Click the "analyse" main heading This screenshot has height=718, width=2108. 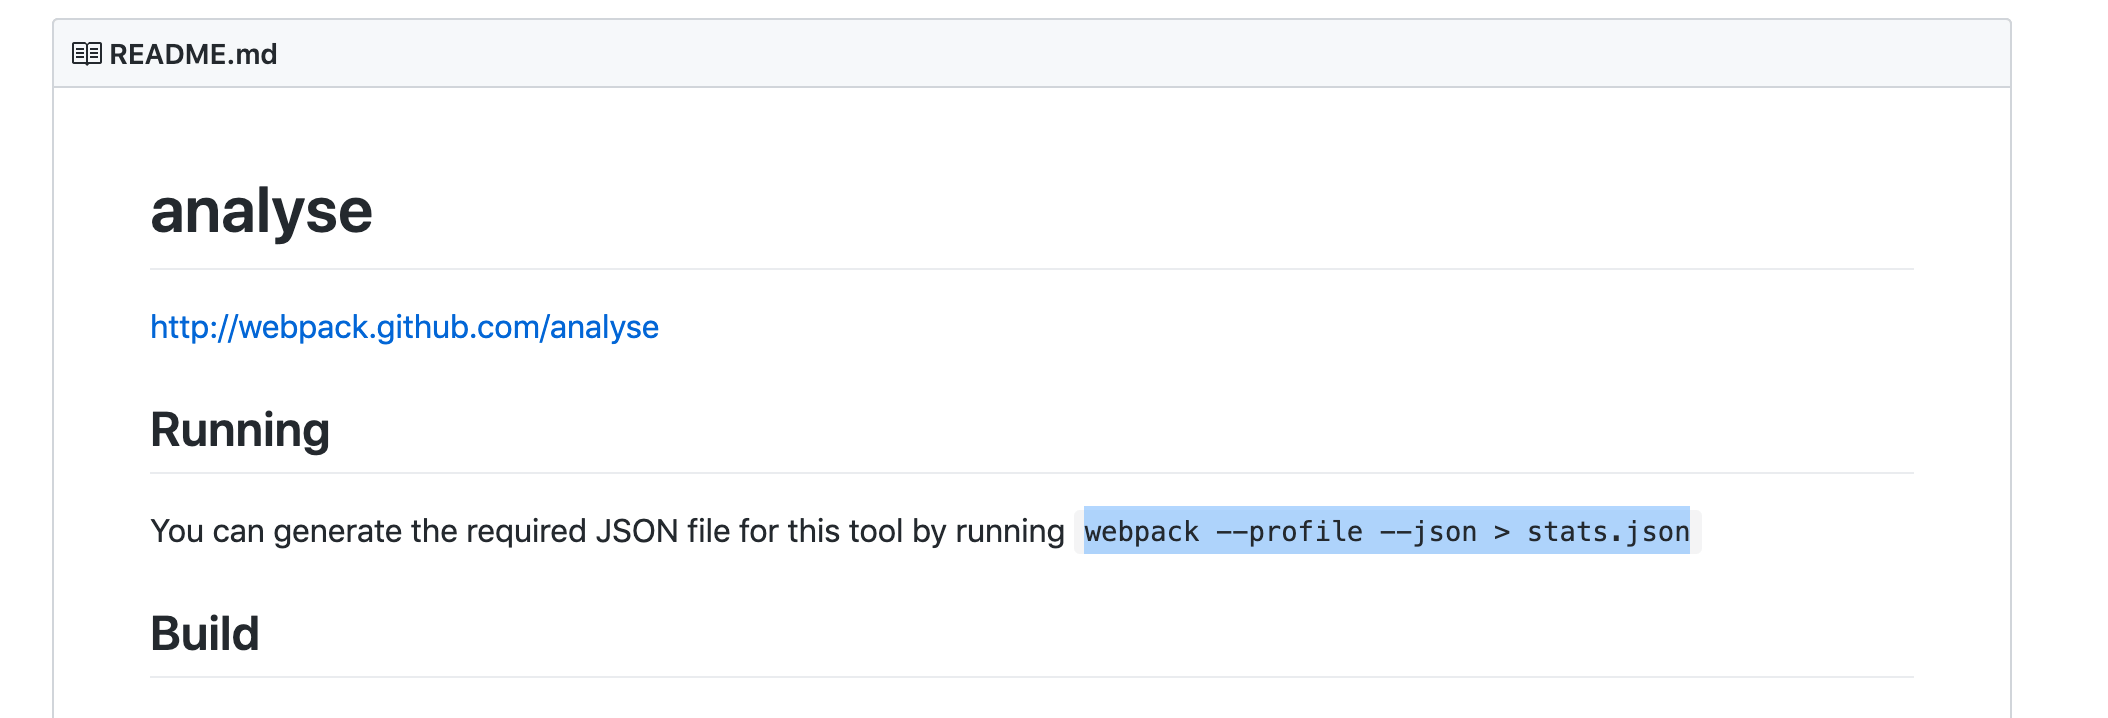(261, 211)
